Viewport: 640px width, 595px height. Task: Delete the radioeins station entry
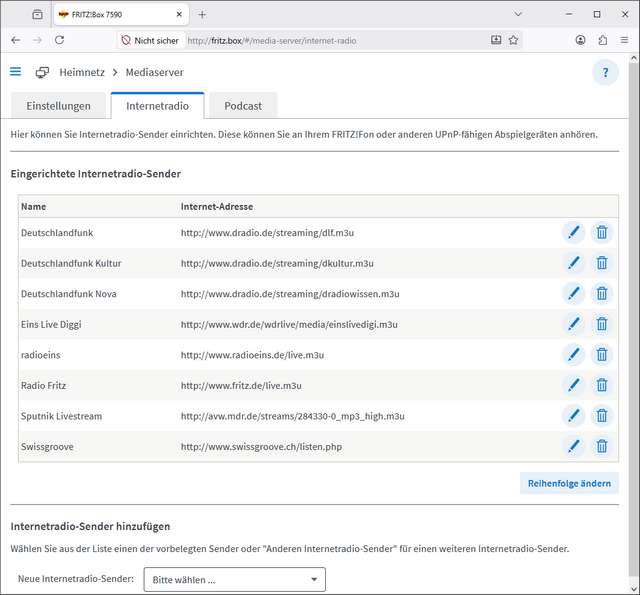click(602, 355)
